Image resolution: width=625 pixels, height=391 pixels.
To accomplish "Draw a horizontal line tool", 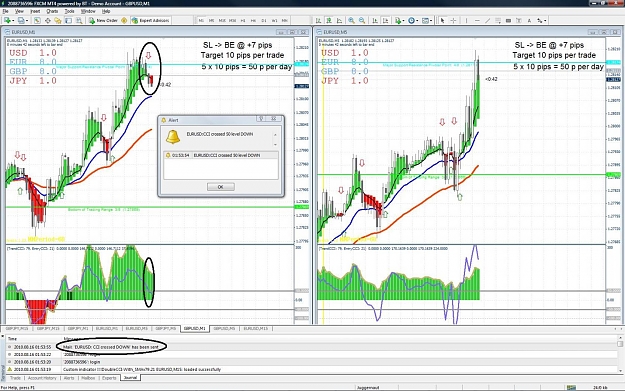I will (477, 20).
